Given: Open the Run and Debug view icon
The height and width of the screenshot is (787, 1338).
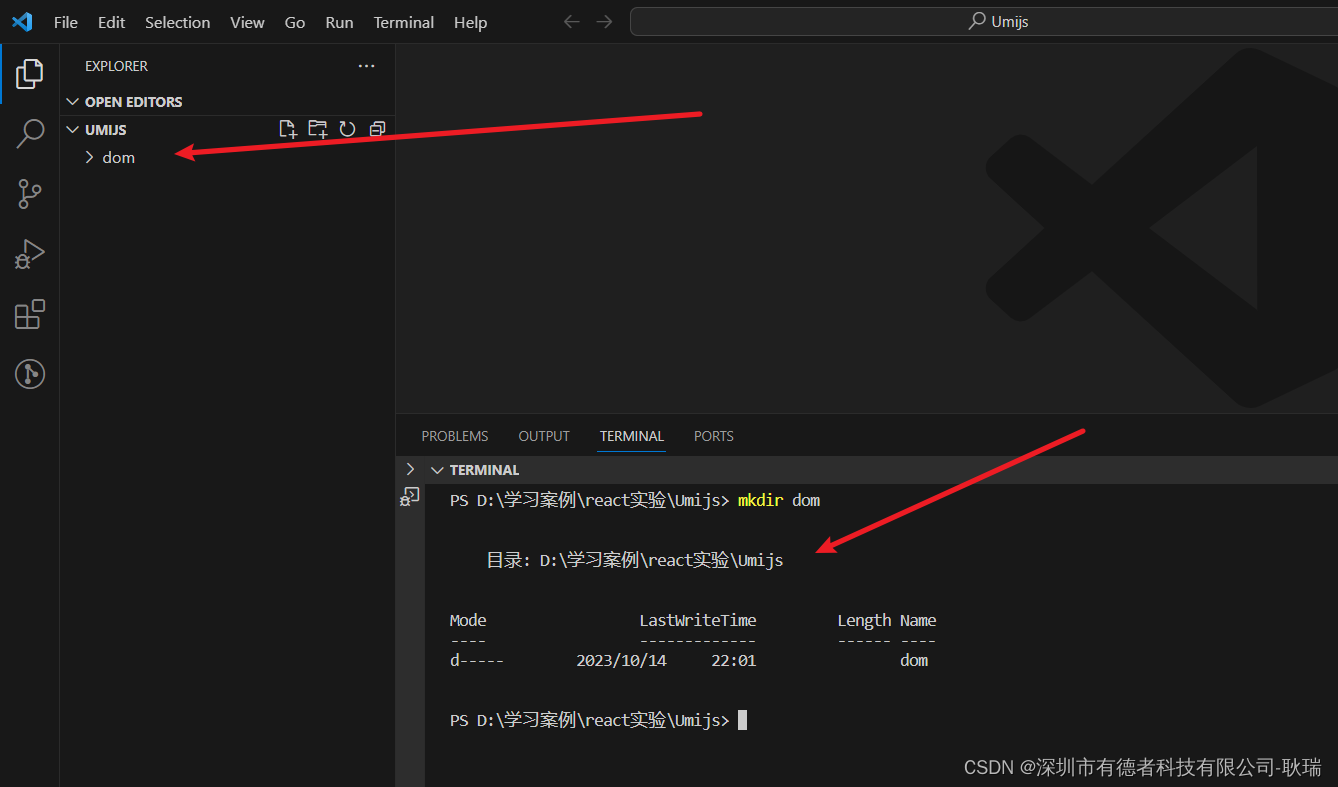Looking at the screenshot, I should click(30, 254).
